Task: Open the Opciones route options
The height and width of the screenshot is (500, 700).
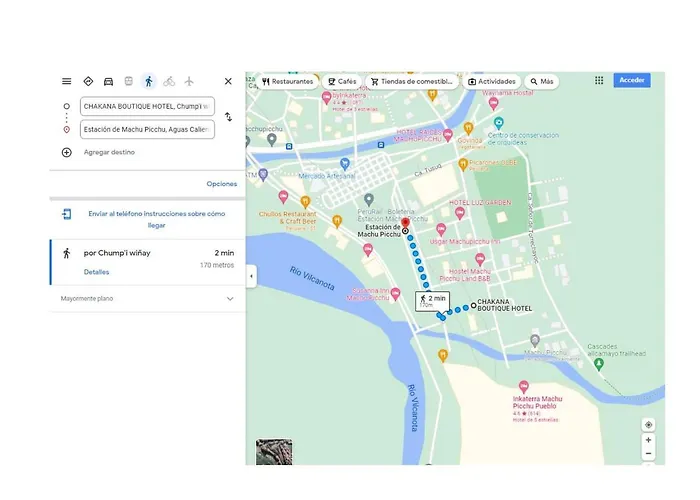Action: tap(221, 184)
